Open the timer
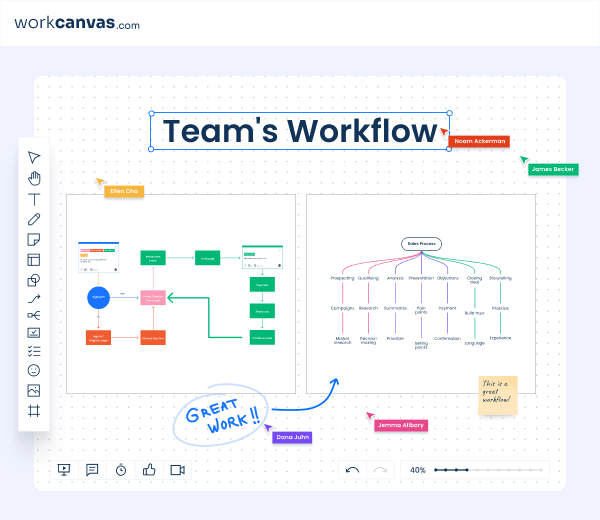The image size is (600, 520). coord(121,469)
